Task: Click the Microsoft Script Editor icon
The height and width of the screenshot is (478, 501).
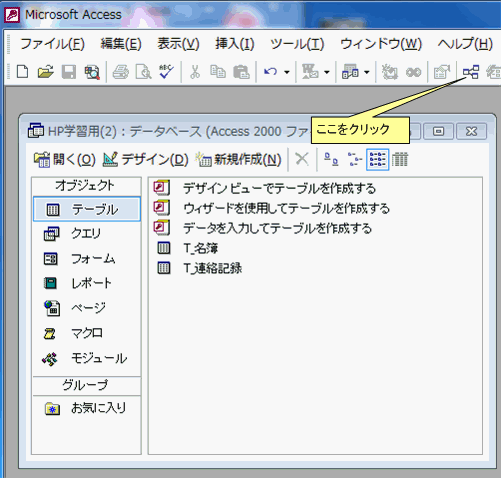Action: coord(413,72)
